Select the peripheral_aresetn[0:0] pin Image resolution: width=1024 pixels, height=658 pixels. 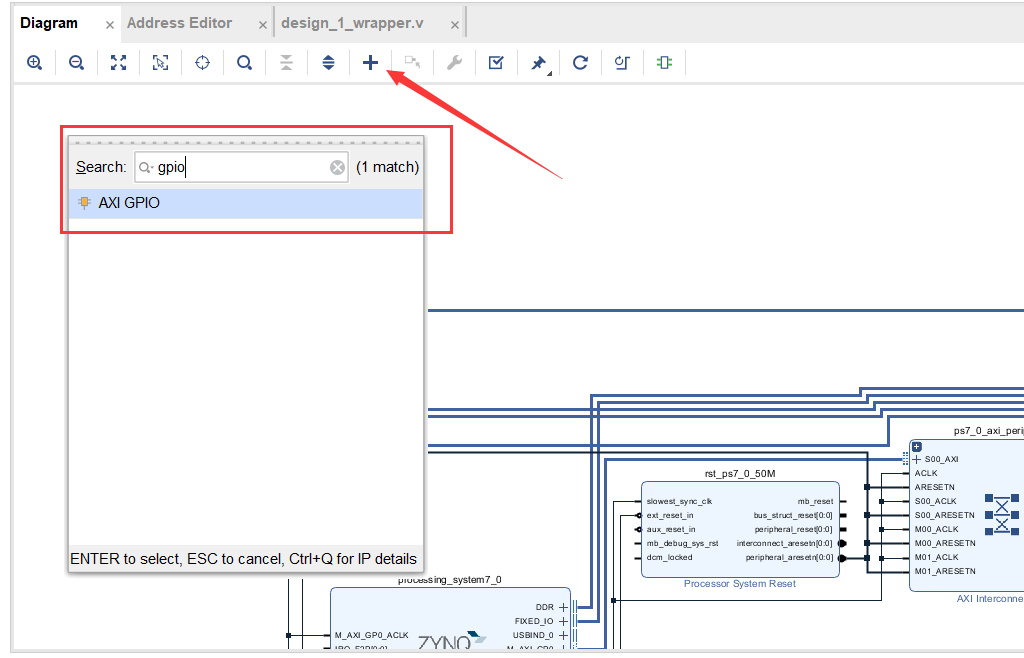[790, 557]
